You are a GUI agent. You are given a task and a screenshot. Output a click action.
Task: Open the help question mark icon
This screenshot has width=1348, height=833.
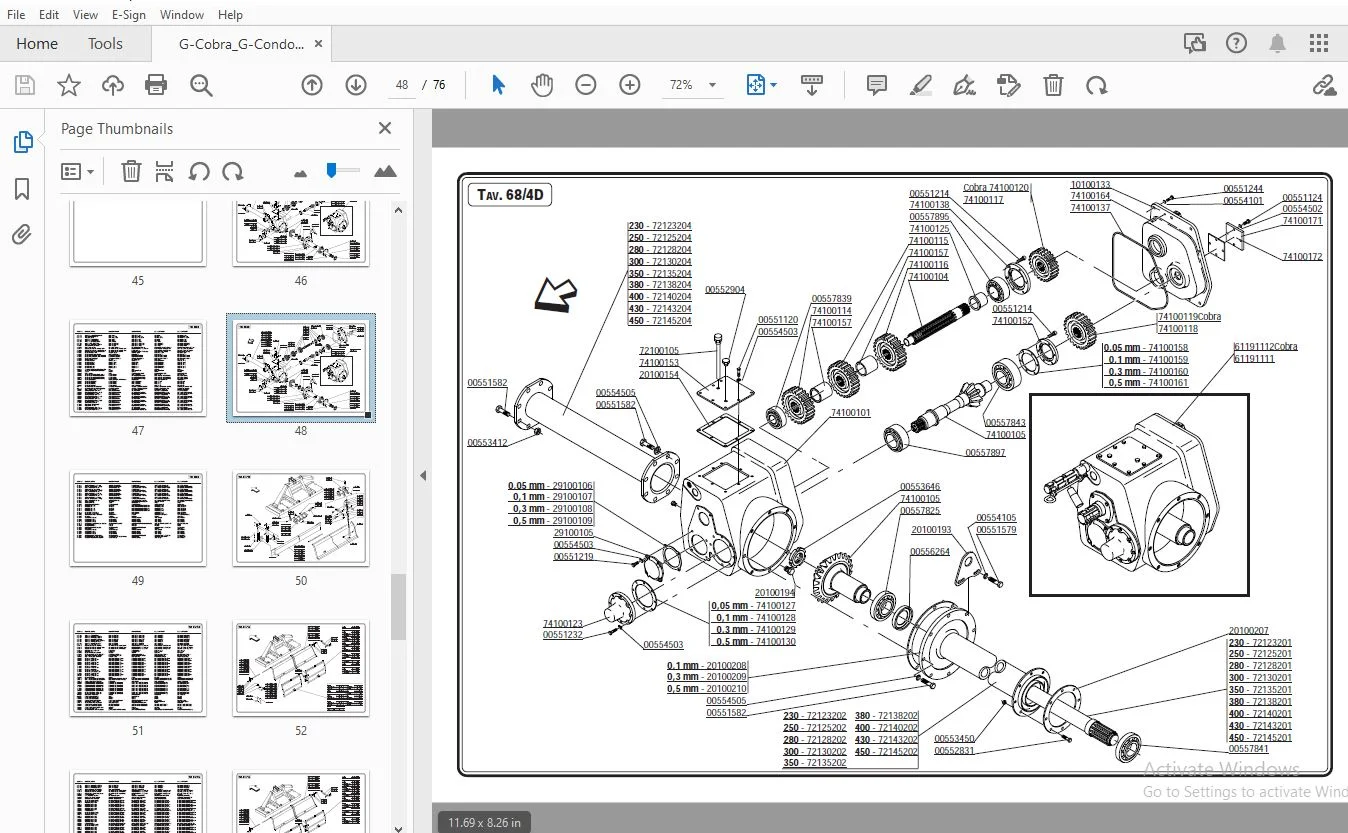(1237, 43)
